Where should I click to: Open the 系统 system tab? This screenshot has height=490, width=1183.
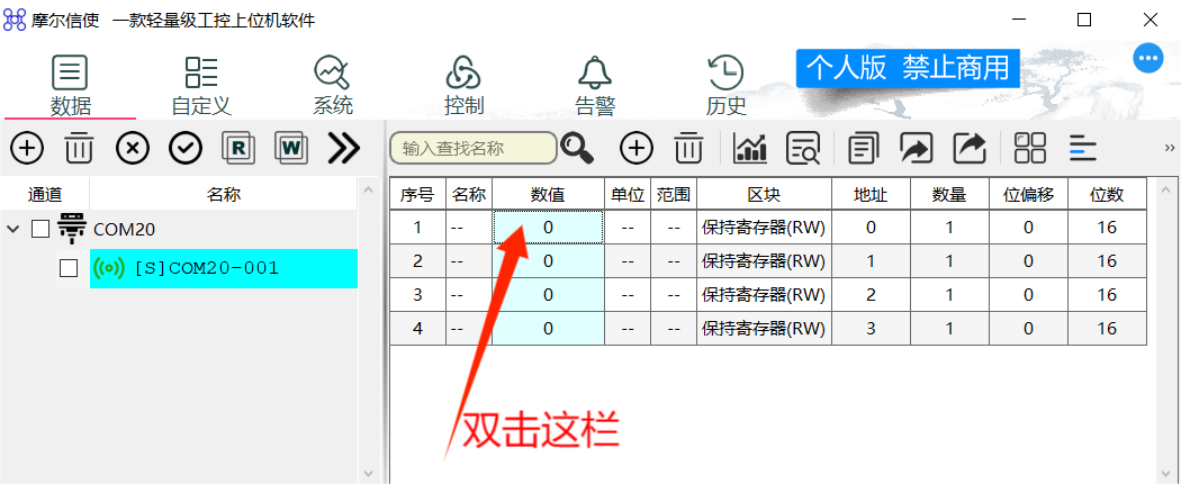coord(332,85)
